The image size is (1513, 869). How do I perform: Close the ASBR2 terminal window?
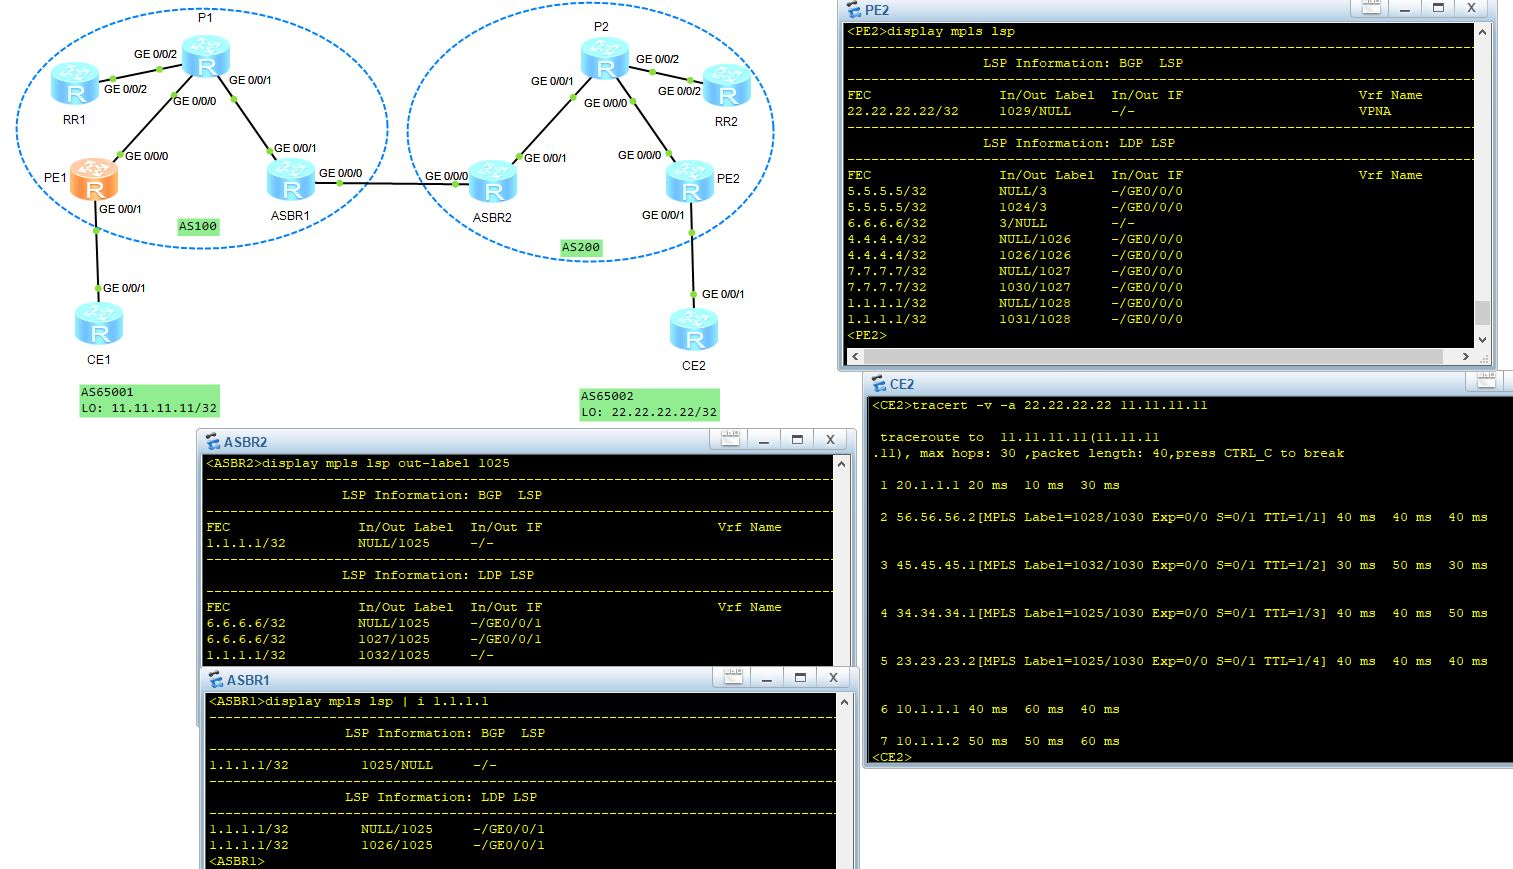pos(830,440)
